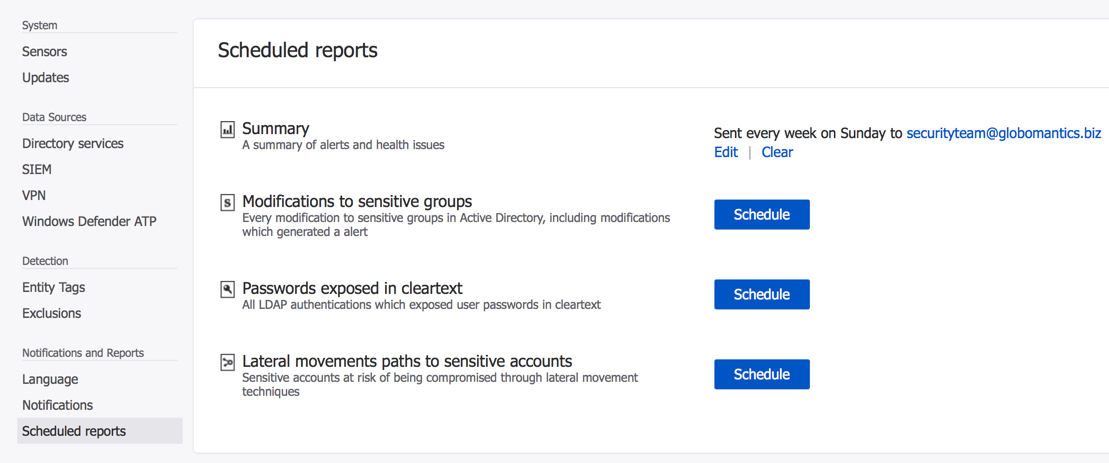Clear the Summary report schedule
Screen dimensions: 1109x463
point(777,152)
